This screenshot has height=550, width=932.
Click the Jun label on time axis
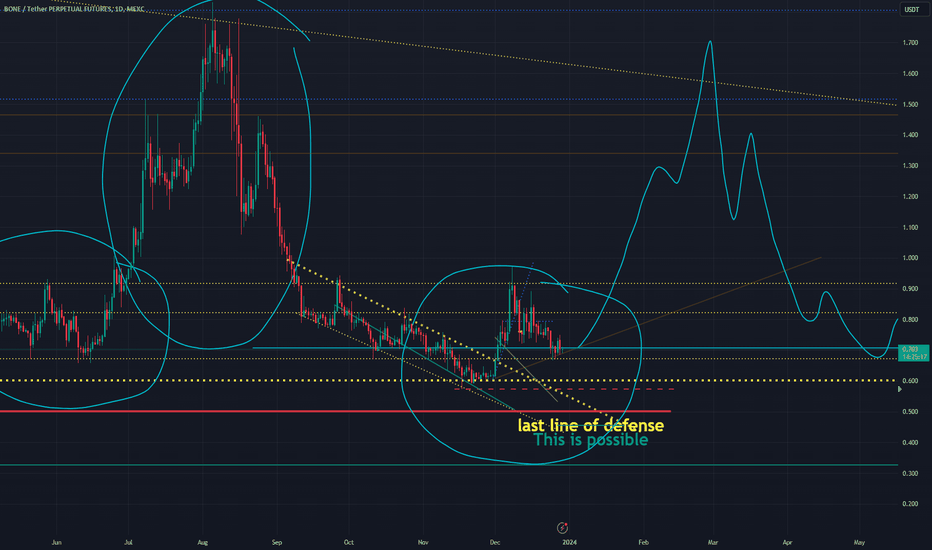(56, 542)
